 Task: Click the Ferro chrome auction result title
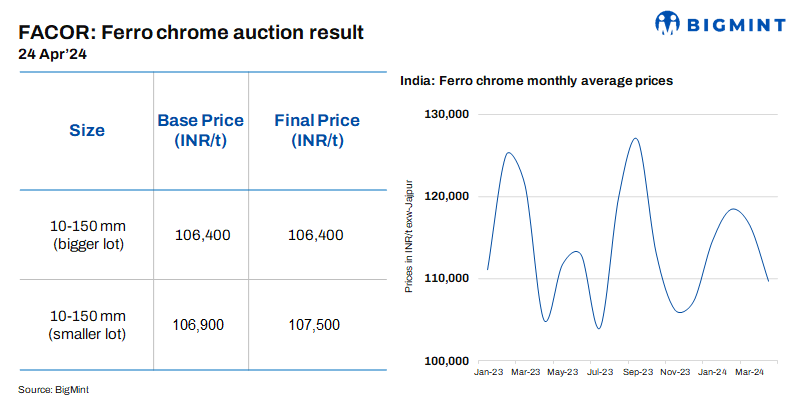(x=191, y=33)
